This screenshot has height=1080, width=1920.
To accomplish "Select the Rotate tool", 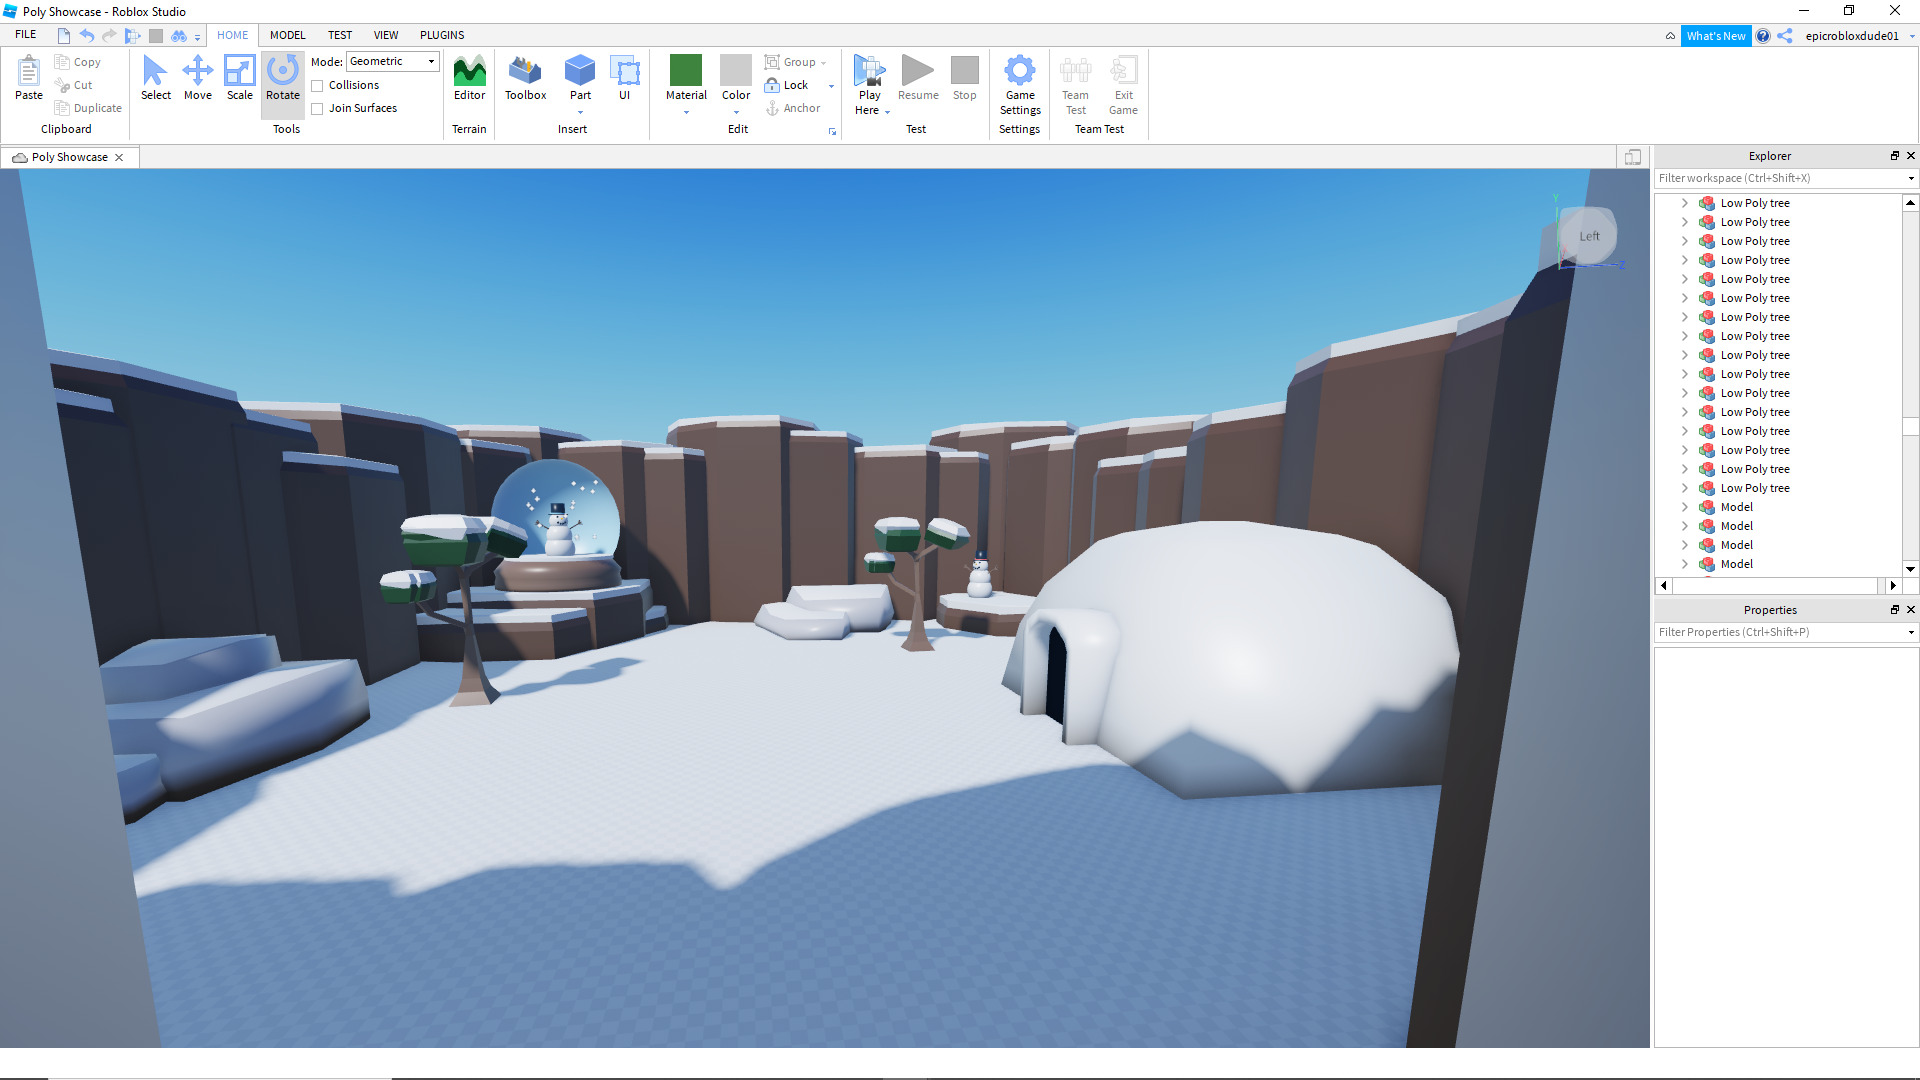I will pos(283,78).
